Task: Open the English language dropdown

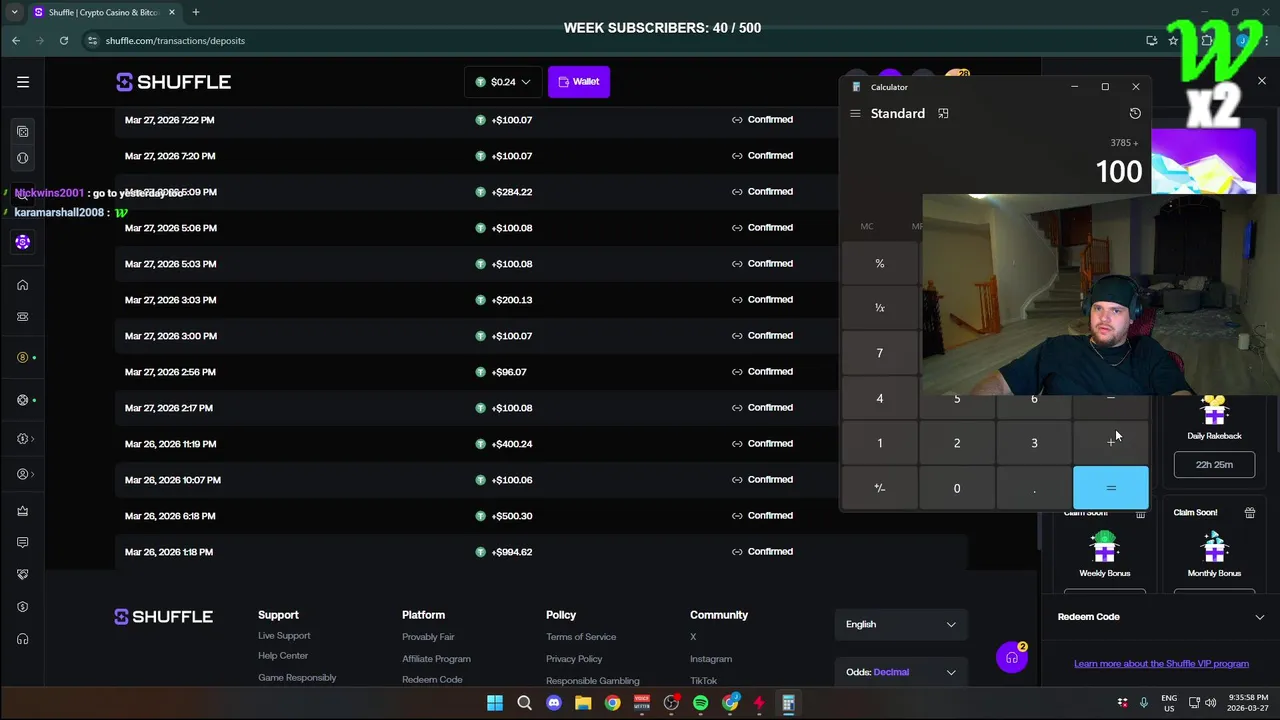Action: [900, 624]
